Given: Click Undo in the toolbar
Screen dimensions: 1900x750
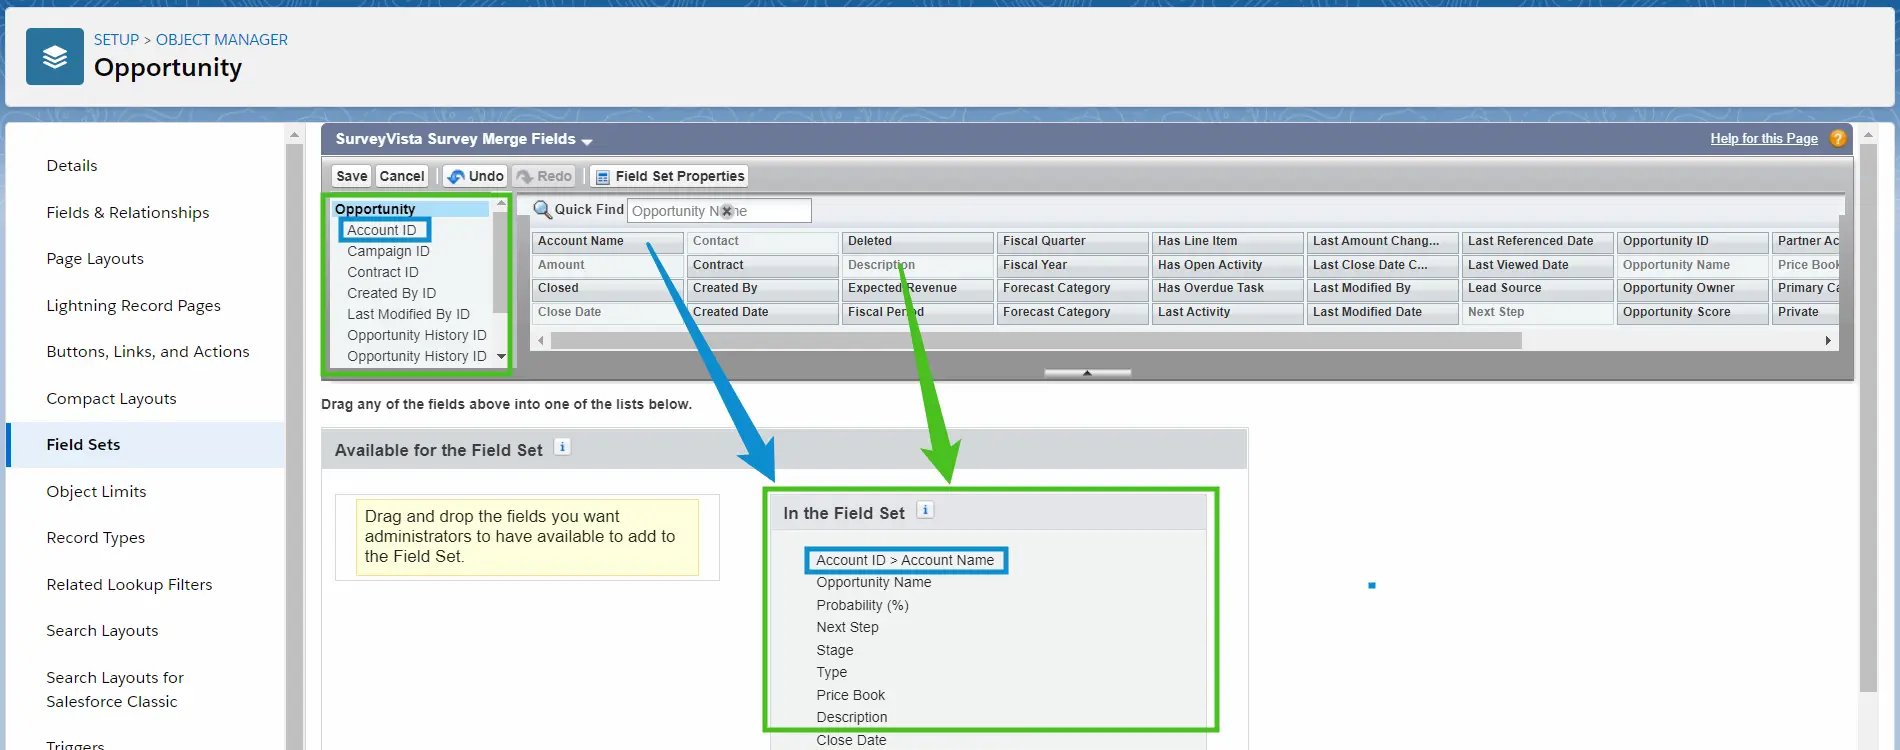Looking at the screenshot, I should [475, 176].
